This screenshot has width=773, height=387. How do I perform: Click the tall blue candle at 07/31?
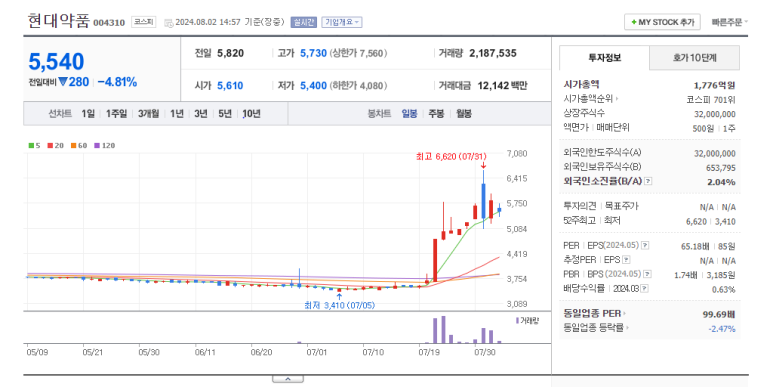coord(484,201)
